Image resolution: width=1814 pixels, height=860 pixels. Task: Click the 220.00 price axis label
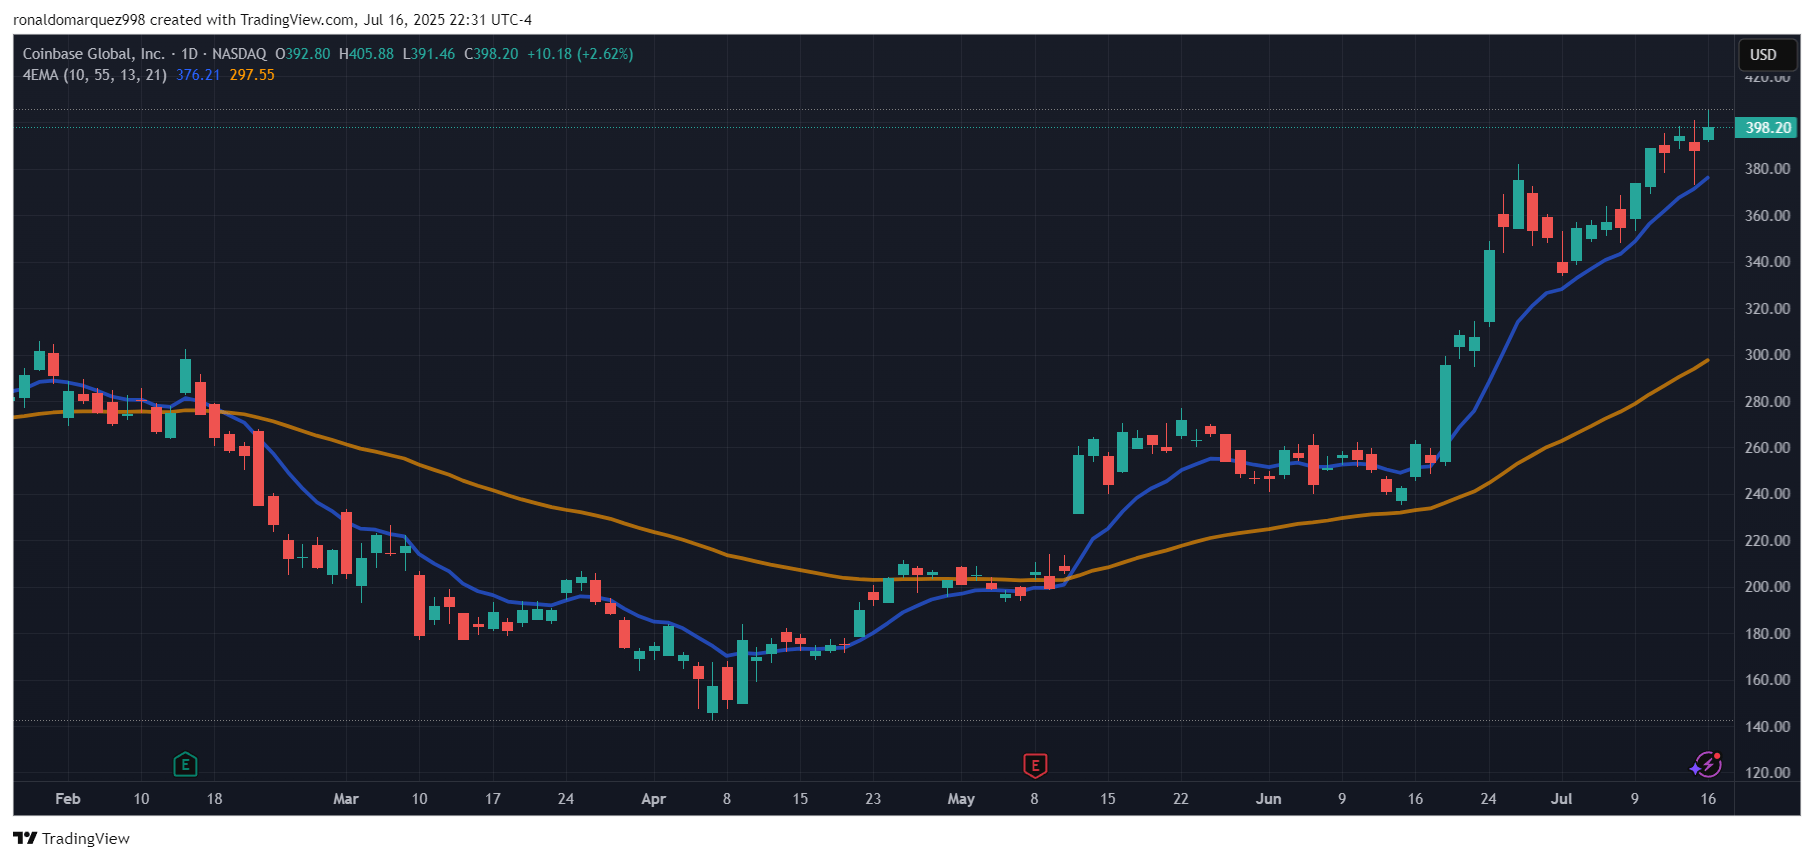1767,541
